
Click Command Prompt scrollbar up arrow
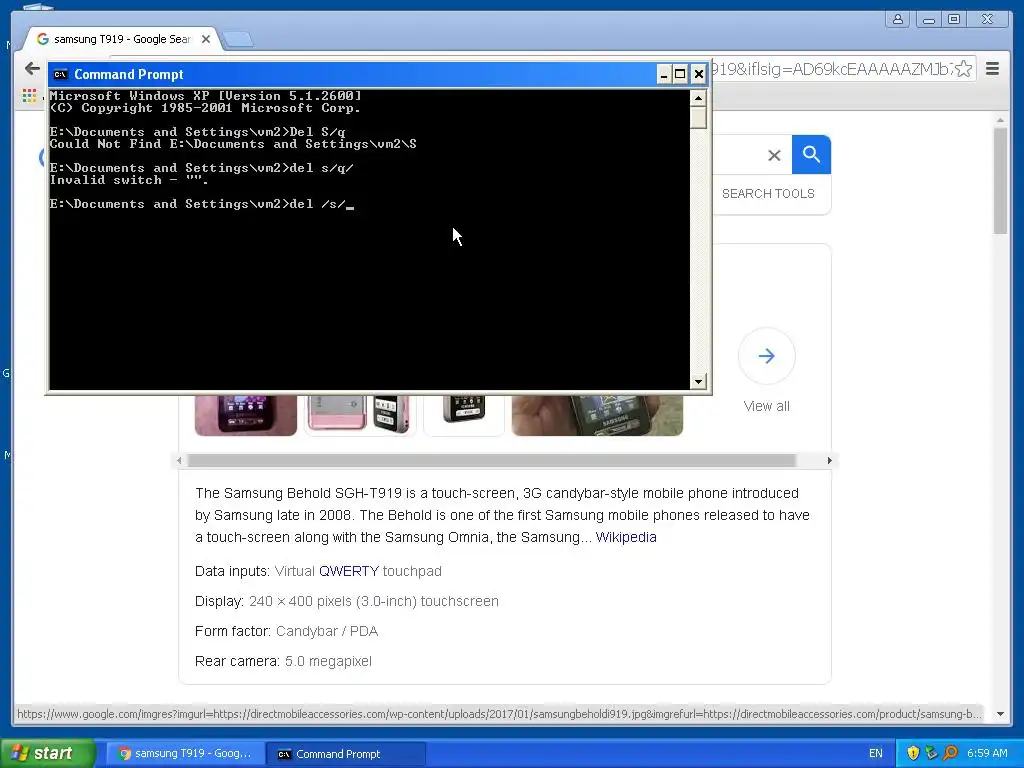click(698, 99)
